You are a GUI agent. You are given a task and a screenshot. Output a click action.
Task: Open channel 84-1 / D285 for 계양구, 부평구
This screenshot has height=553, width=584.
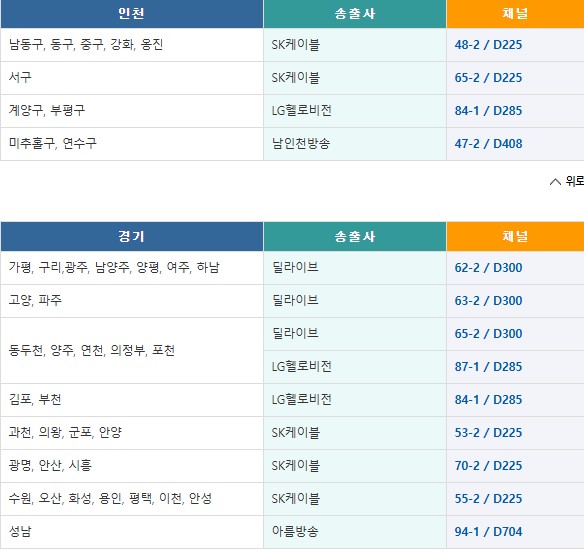click(488, 111)
